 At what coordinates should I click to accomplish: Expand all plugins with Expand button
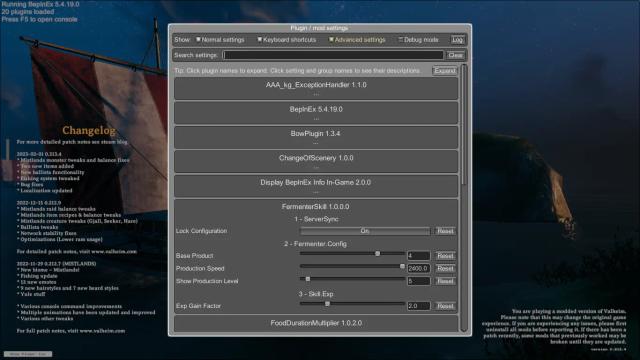coord(444,71)
